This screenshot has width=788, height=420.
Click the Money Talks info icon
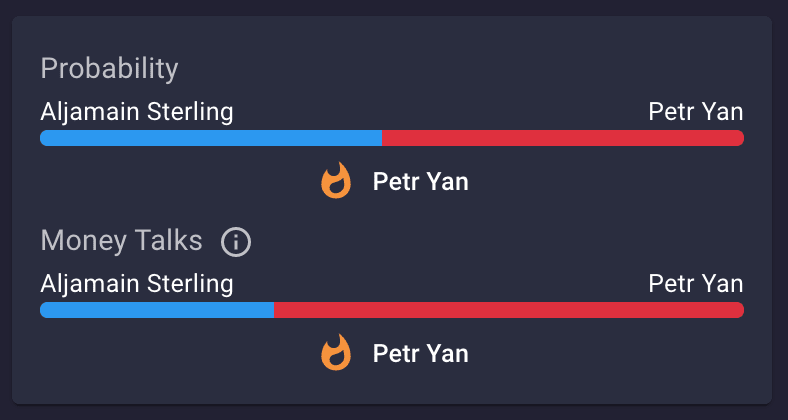(236, 243)
